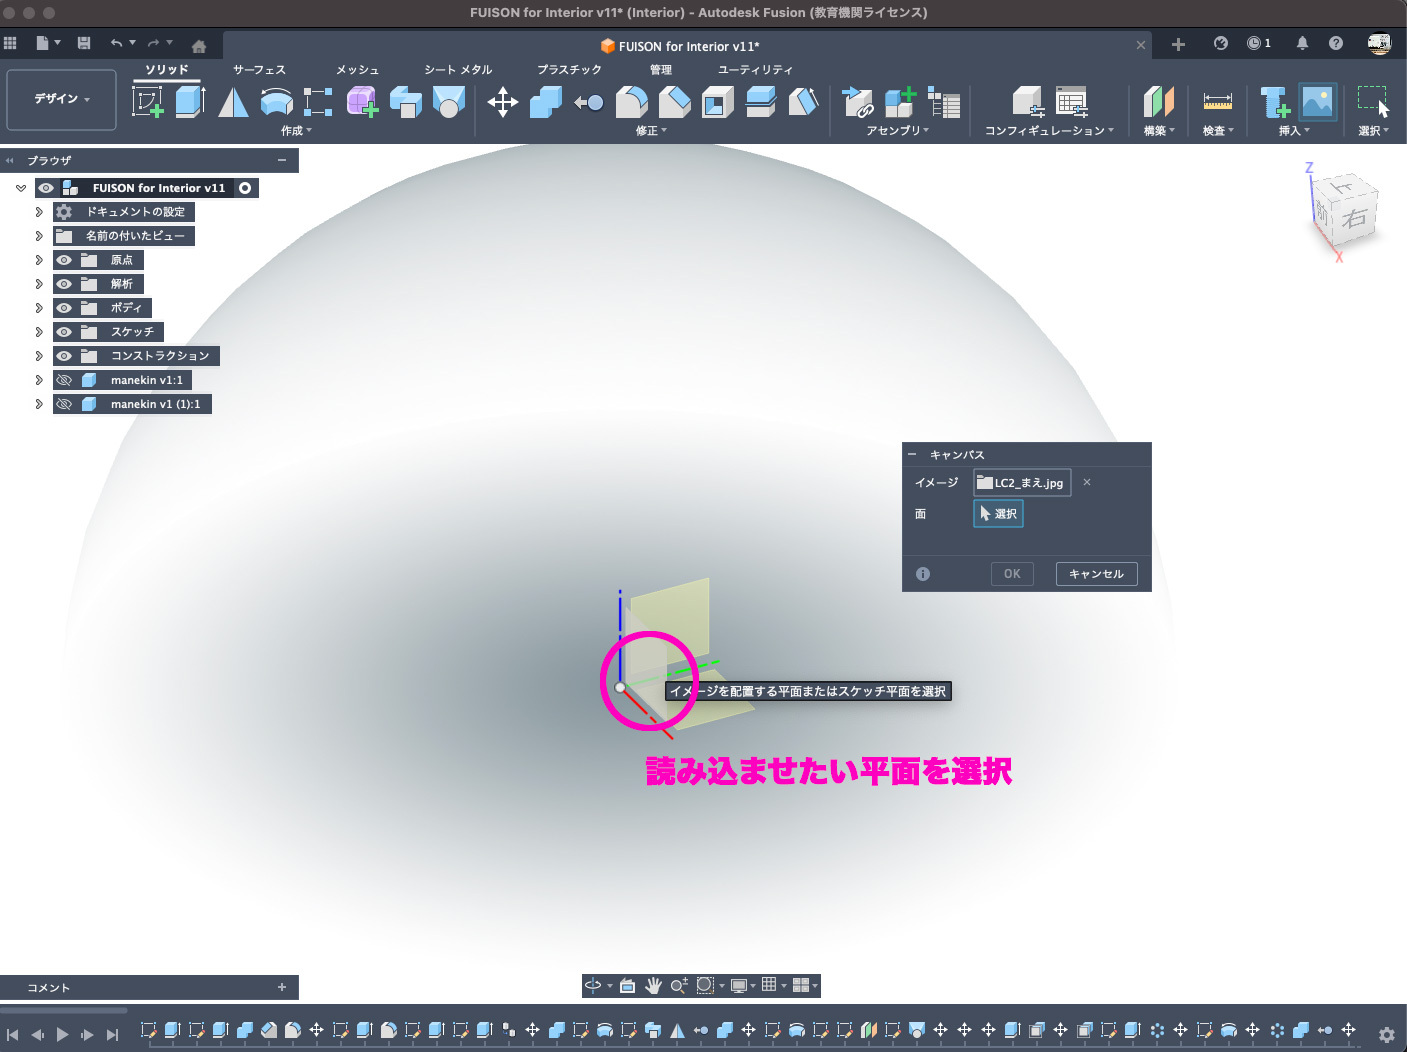Hide the ボディ folder with eye icon
1407x1052 pixels.
64,308
